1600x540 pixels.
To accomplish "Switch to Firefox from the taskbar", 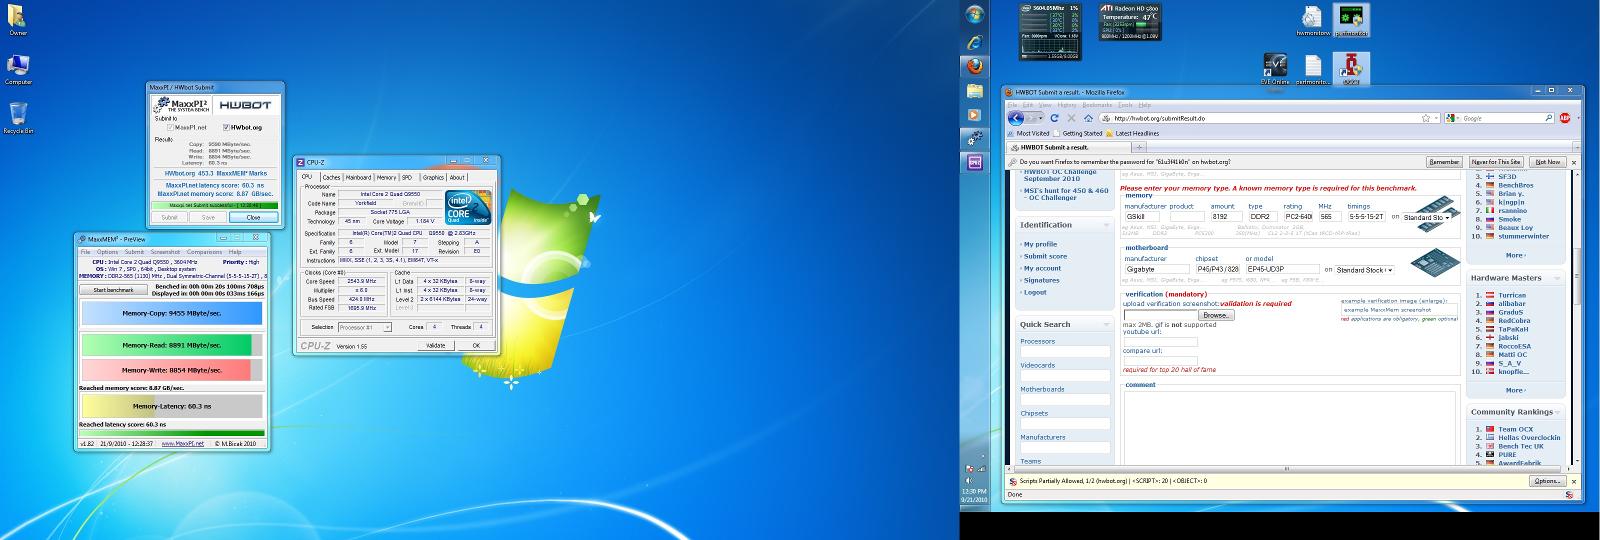I will pyautogui.click(x=976, y=66).
